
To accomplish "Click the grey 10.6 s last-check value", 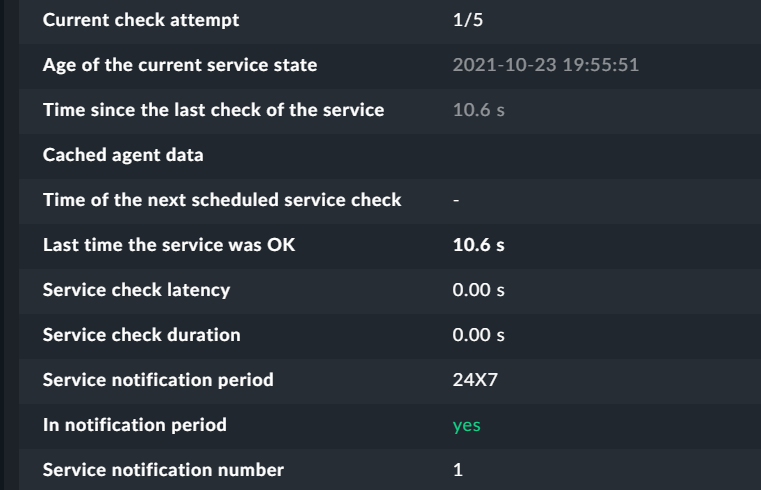I will point(478,110).
